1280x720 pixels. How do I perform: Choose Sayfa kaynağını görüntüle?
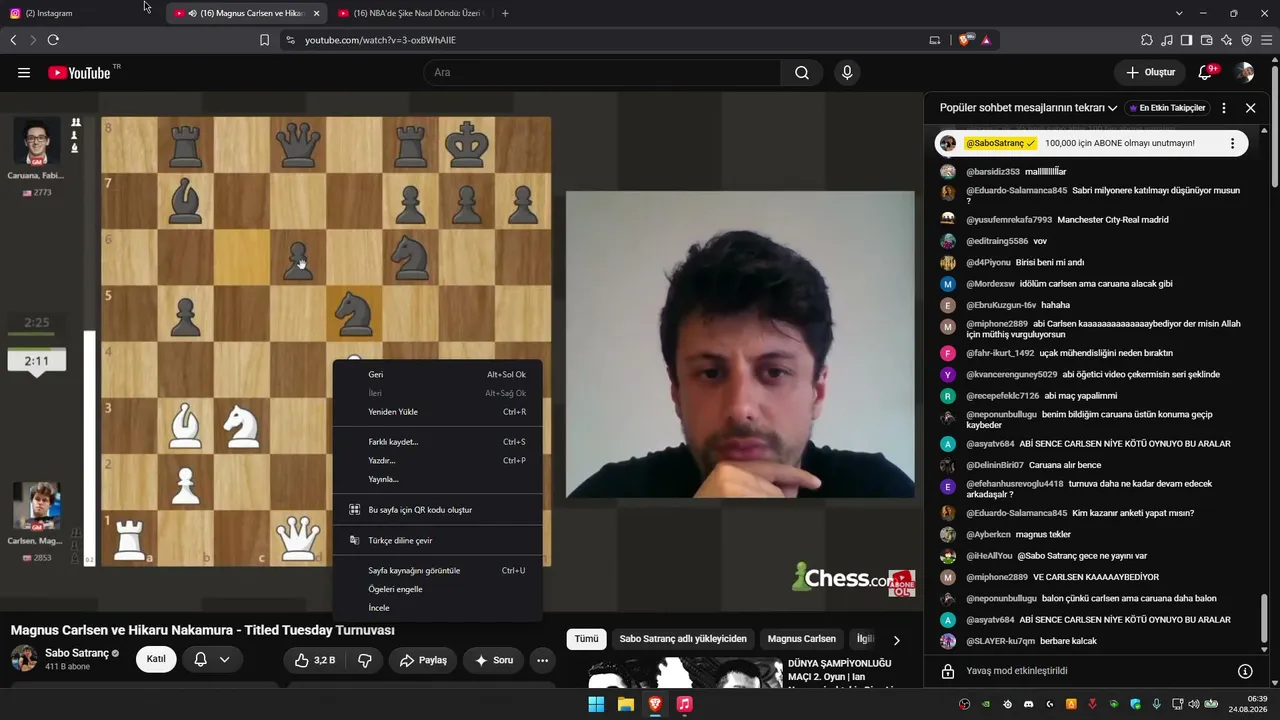tap(437, 571)
